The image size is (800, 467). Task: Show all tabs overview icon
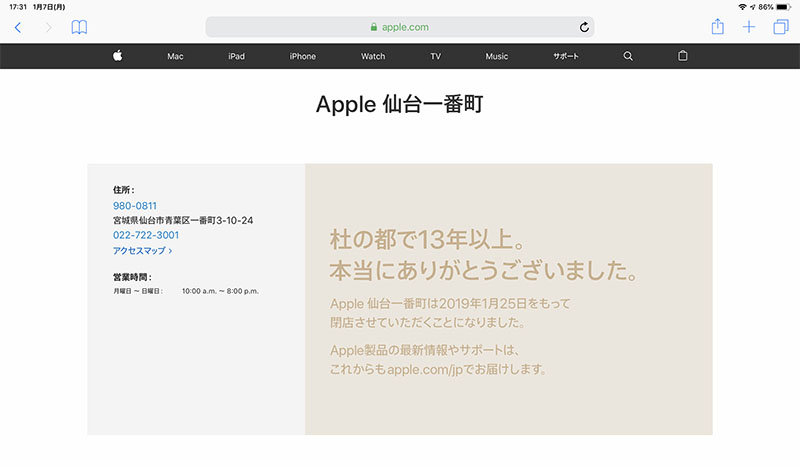[781, 27]
